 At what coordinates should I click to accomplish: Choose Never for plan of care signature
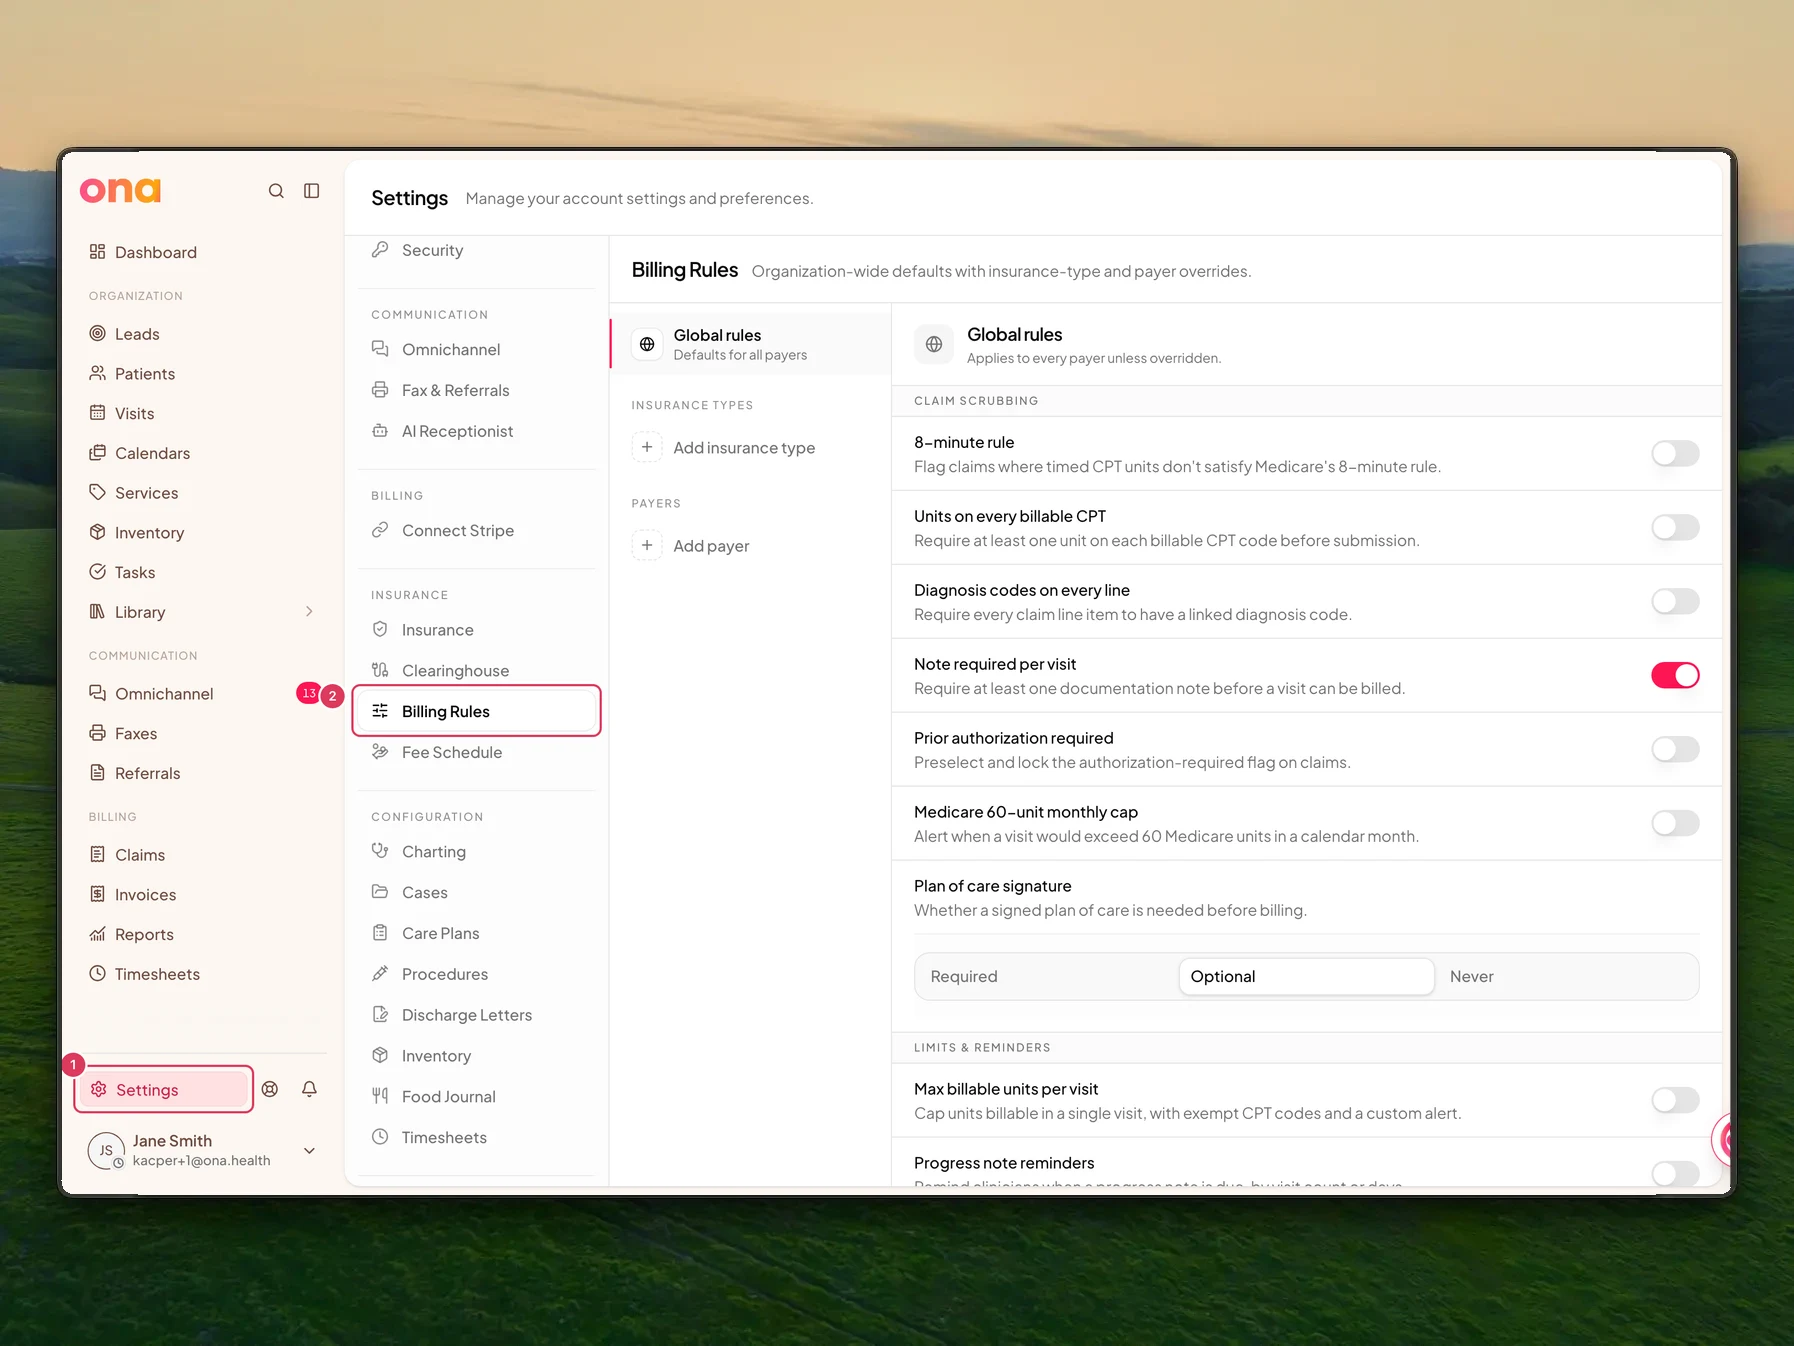coord(1566,976)
